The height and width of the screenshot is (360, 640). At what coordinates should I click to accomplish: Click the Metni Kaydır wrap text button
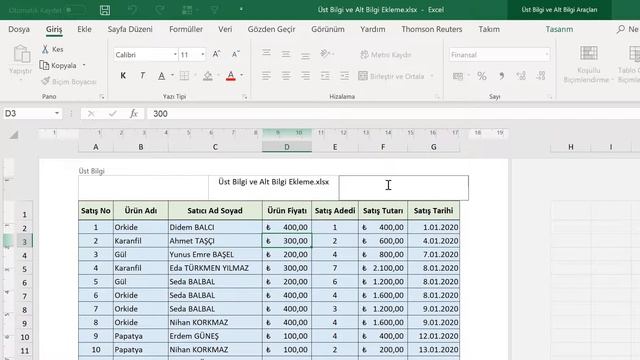click(x=386, y=55)
